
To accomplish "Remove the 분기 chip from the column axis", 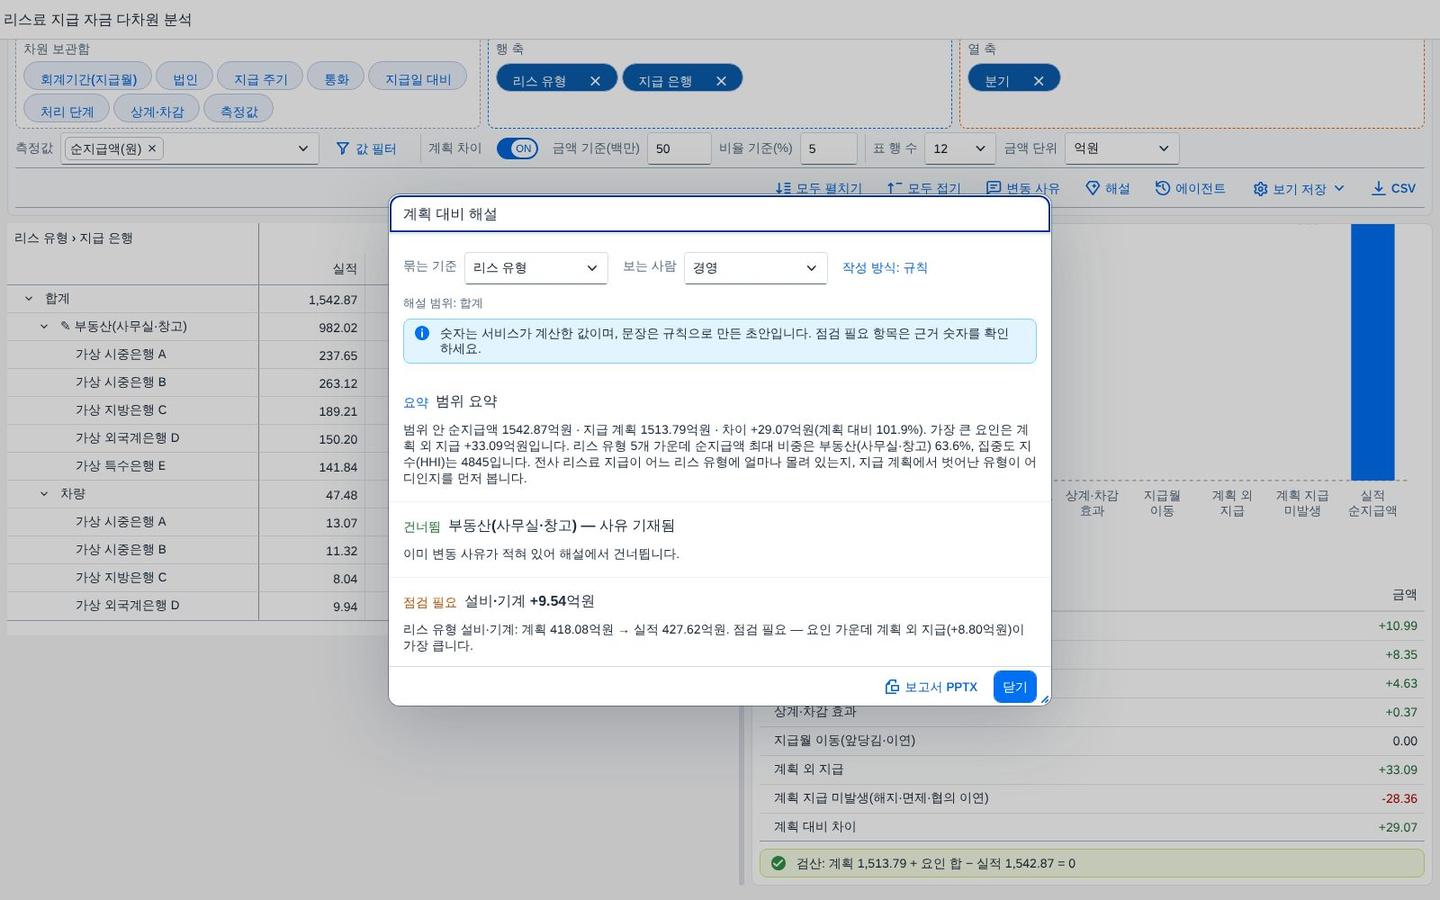I will 1038,81.
